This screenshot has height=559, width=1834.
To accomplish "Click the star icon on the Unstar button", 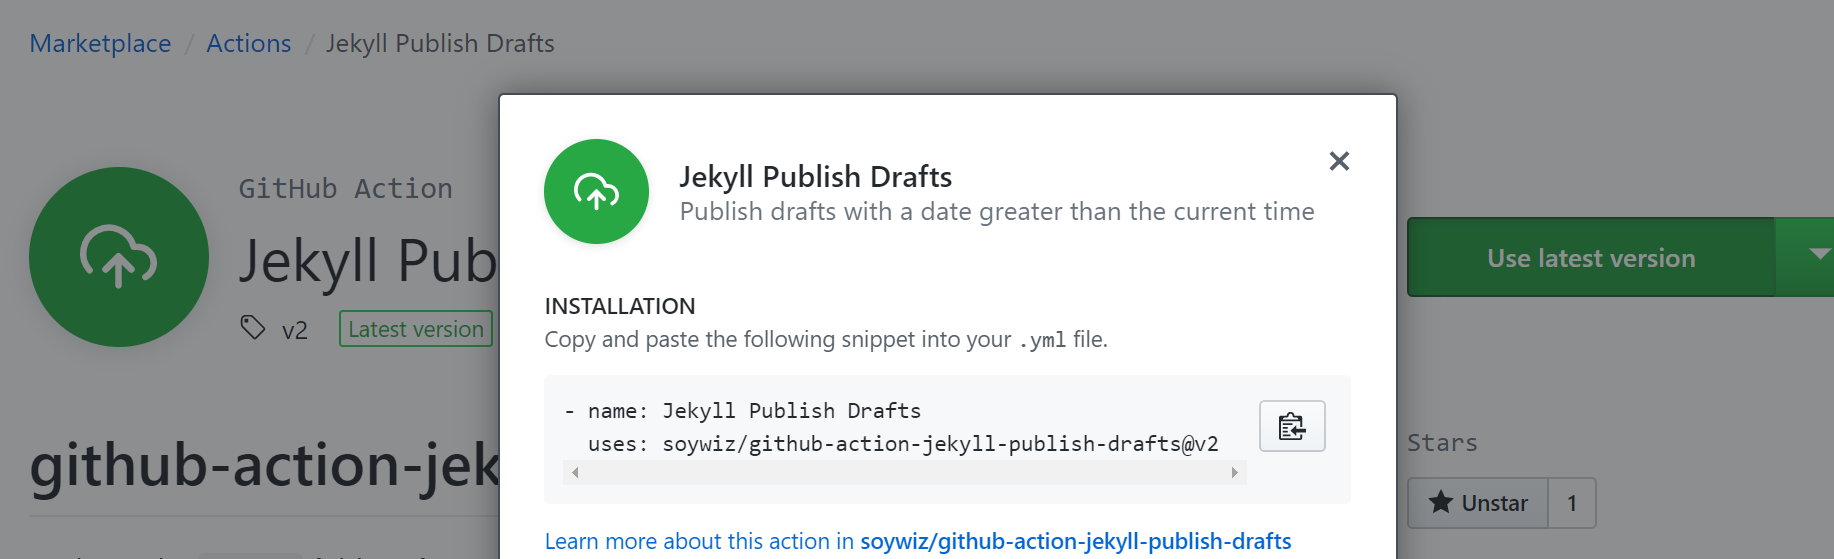I will coord(1440,502).
